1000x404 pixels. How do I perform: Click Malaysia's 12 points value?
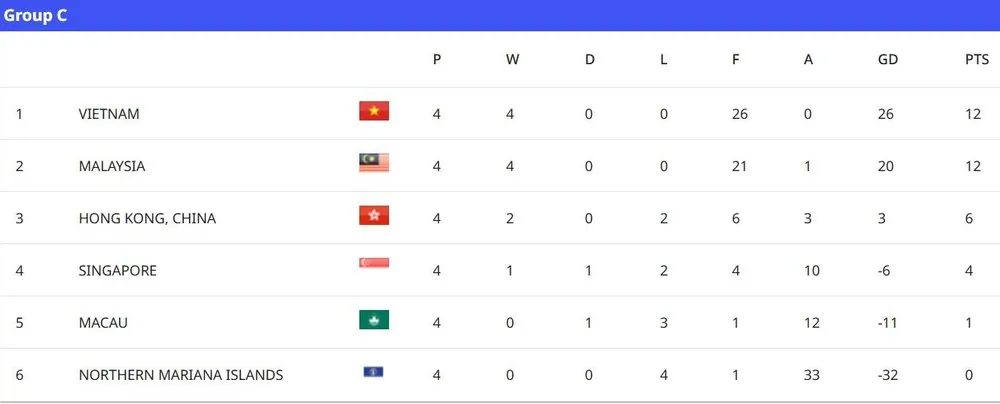(x=974, y=166)
